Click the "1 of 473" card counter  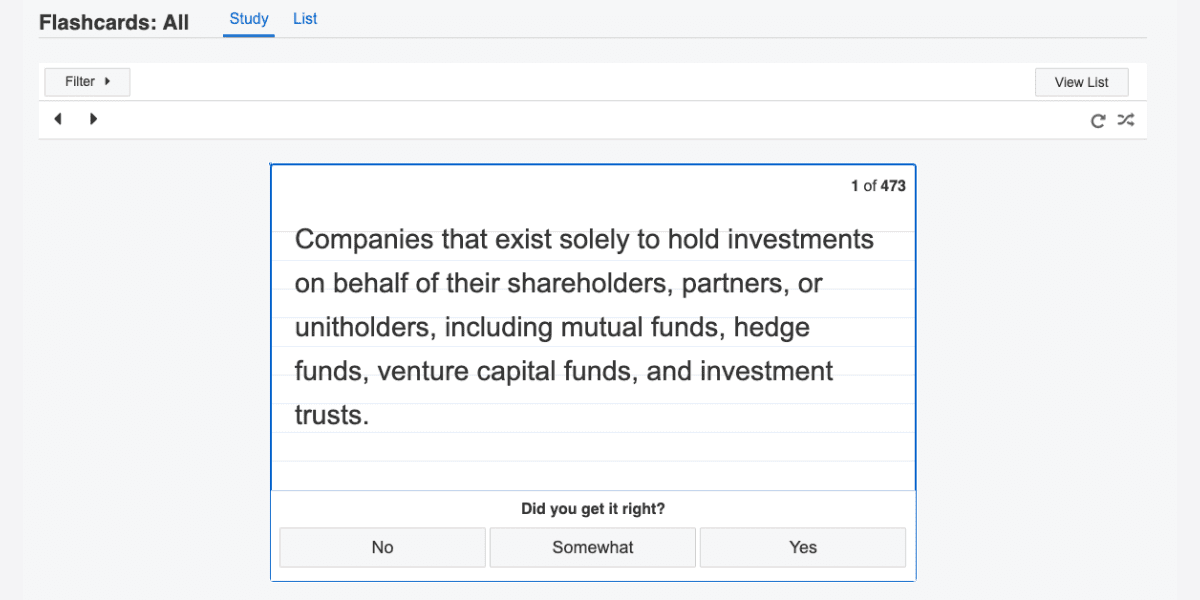(878, 186)
